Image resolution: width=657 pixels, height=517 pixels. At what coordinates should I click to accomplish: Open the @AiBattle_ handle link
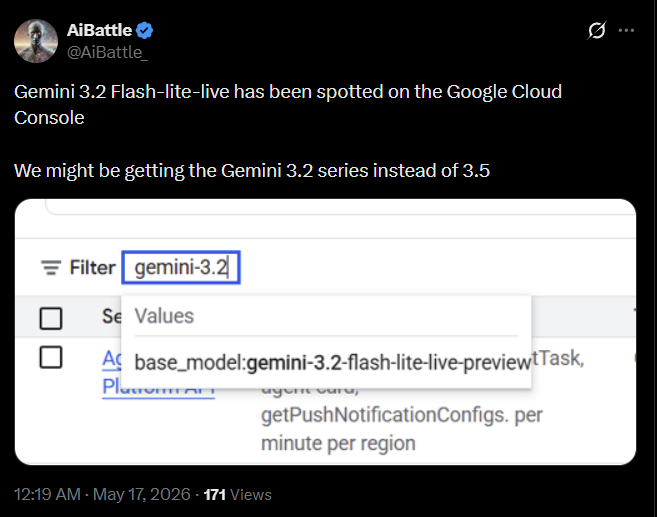pyautogui.click(x=107, y=52)
